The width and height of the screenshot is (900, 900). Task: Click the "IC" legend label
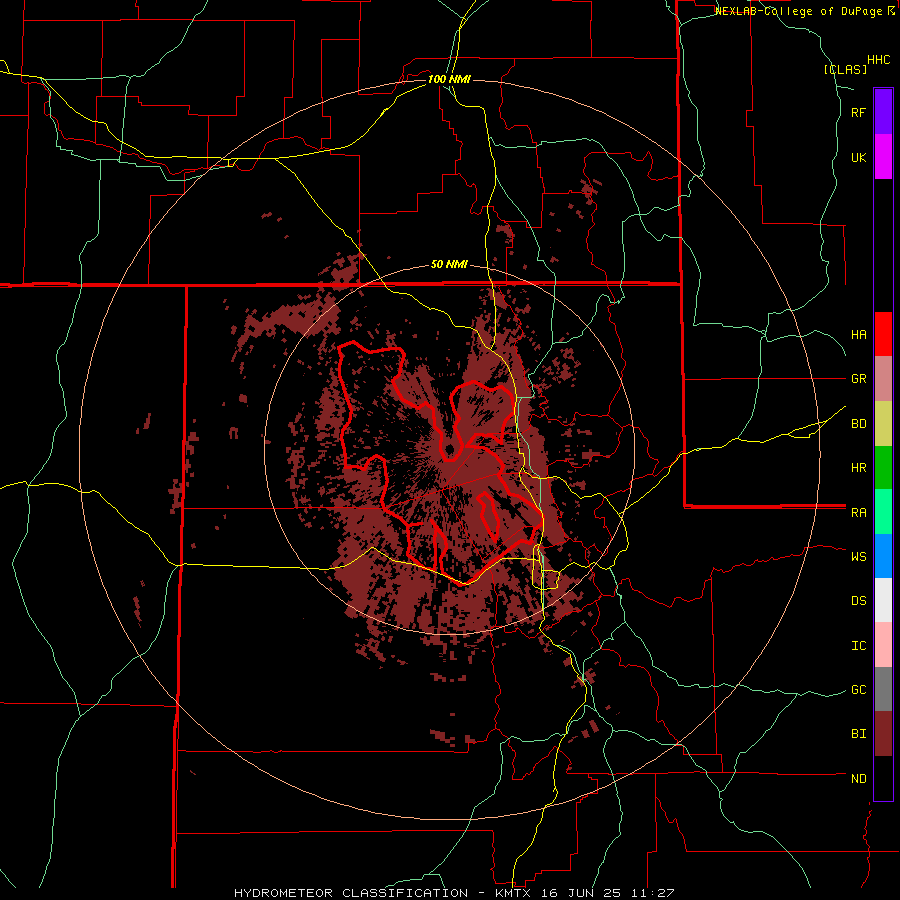click(859, 646)
